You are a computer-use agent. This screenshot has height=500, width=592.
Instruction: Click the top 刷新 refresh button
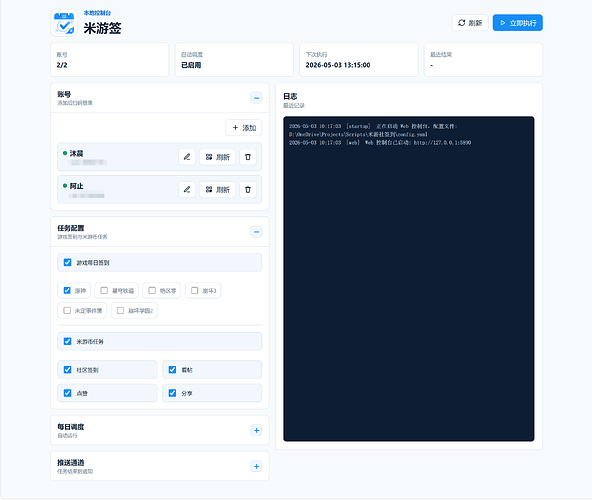point(470,23)
